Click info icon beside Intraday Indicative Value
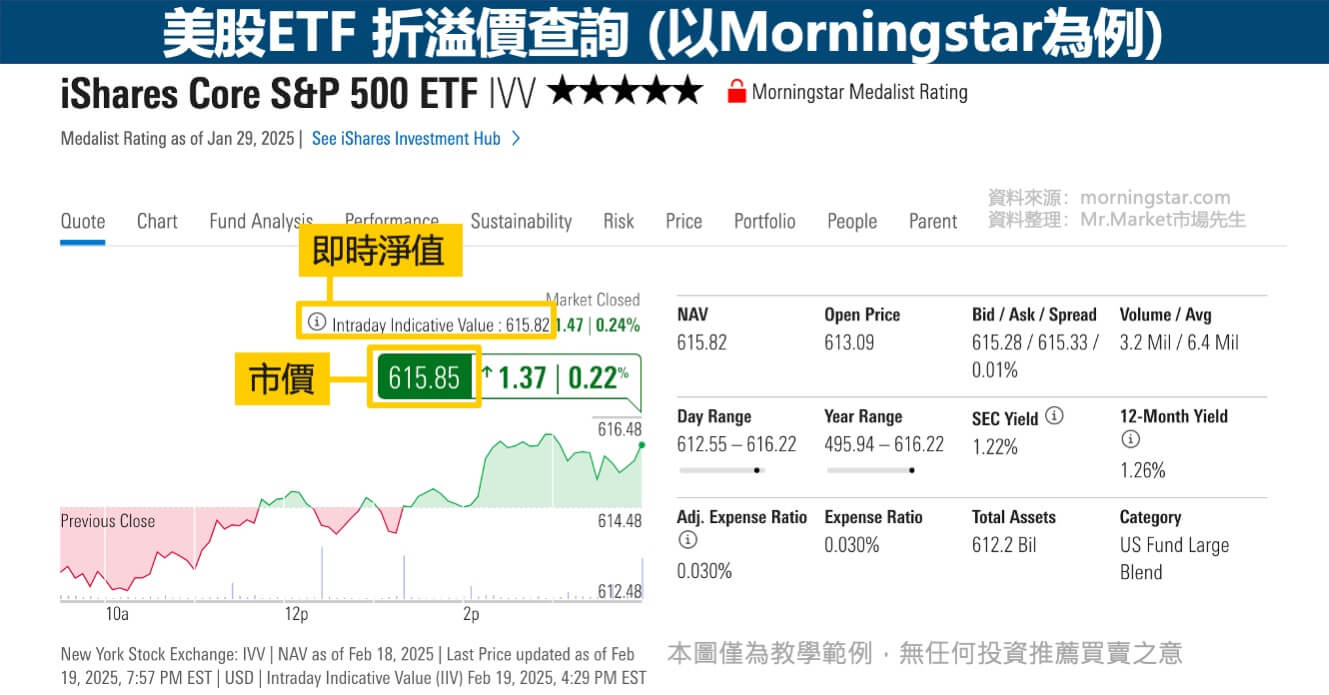 coord(317,322)
